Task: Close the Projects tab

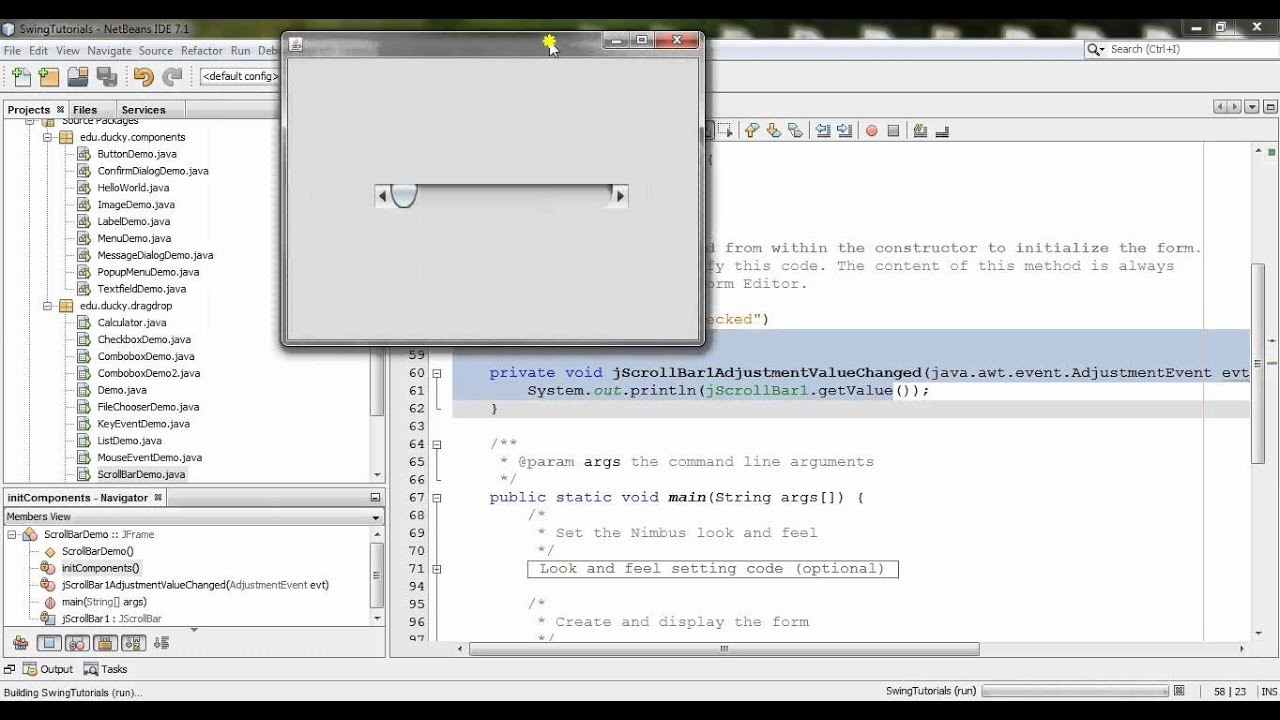Action: click(x=60, y=110)
